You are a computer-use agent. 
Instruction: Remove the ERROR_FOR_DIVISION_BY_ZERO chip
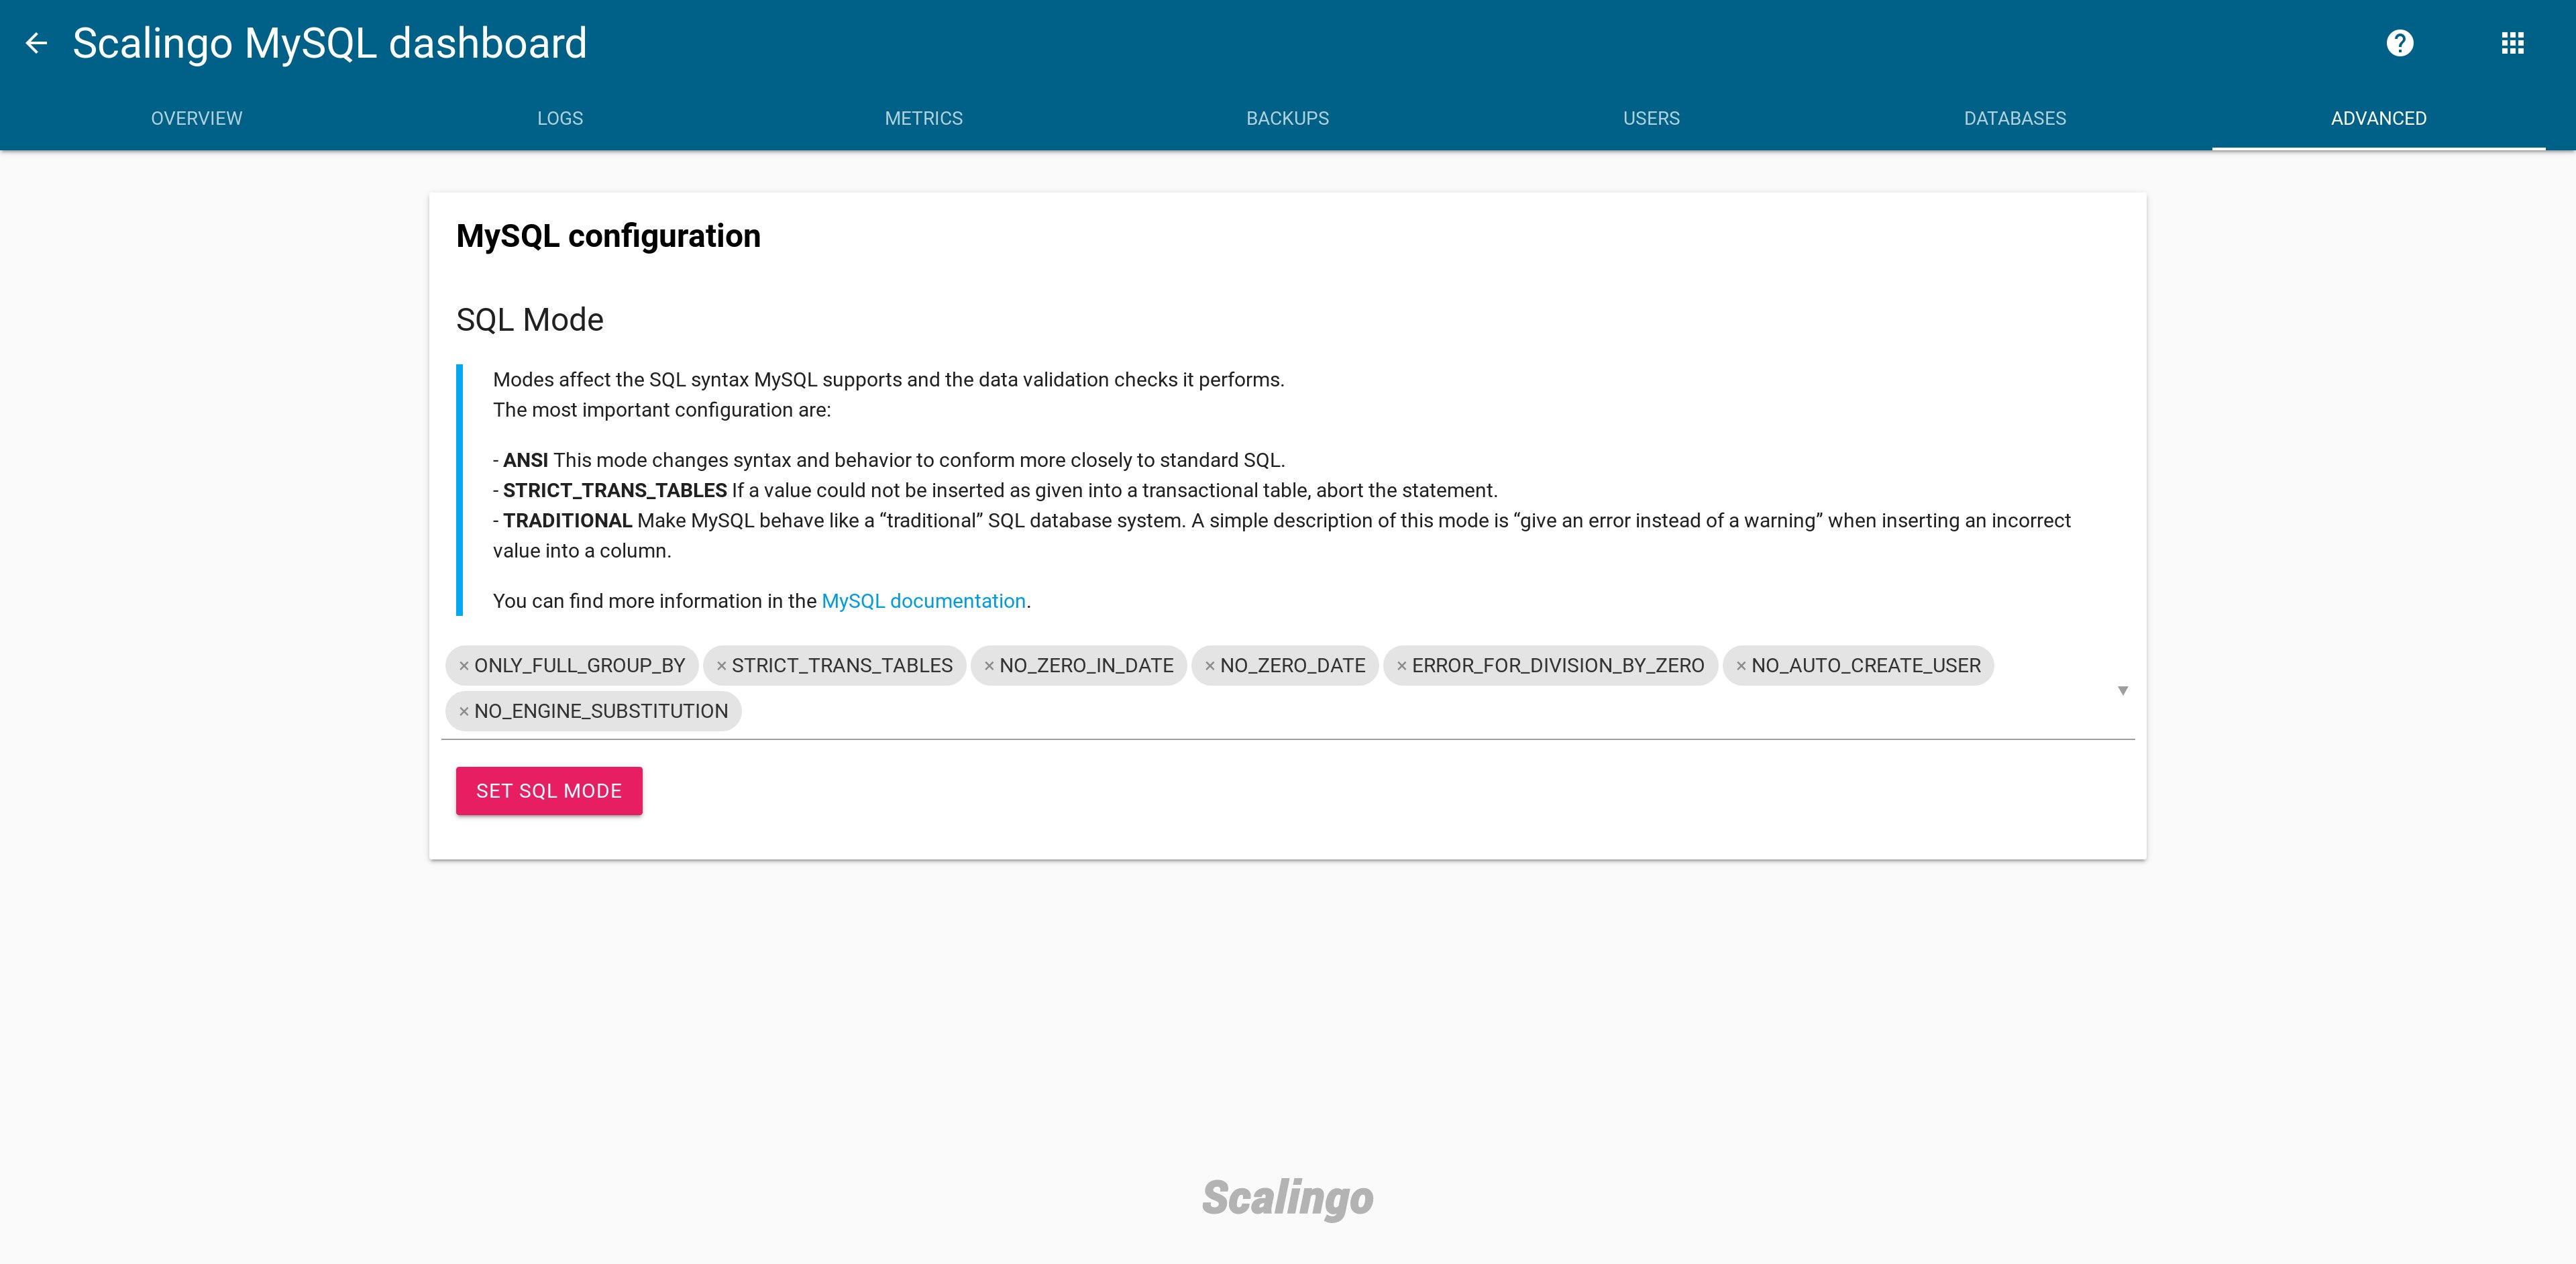tap(1402, 666)
